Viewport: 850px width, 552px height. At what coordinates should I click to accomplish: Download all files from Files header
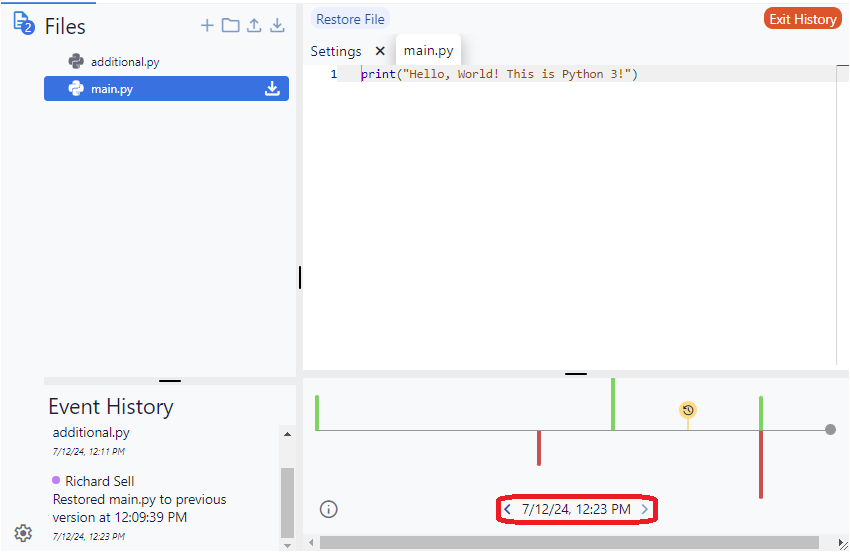pos(277,26)
